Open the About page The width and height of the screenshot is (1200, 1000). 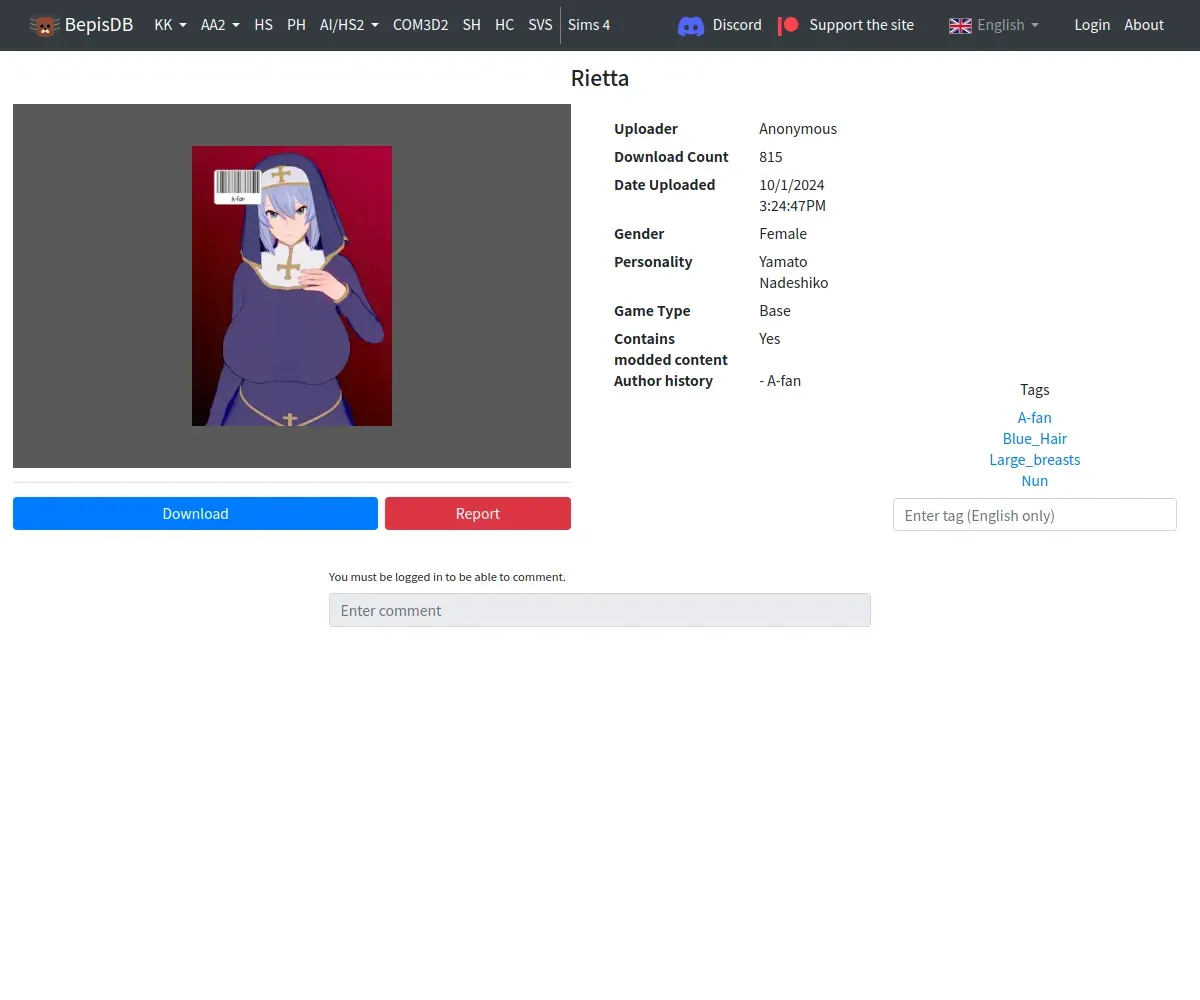(x=1144, y=25)
